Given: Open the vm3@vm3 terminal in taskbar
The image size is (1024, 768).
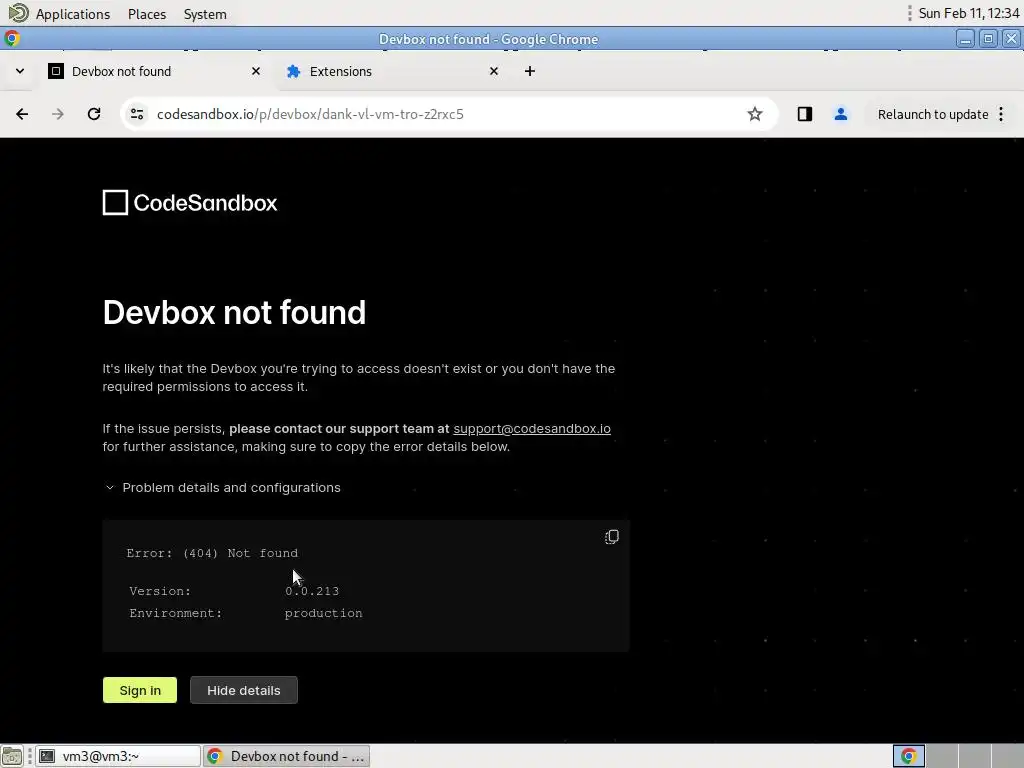Looking at the screenshot, I should tap(118, 756).
